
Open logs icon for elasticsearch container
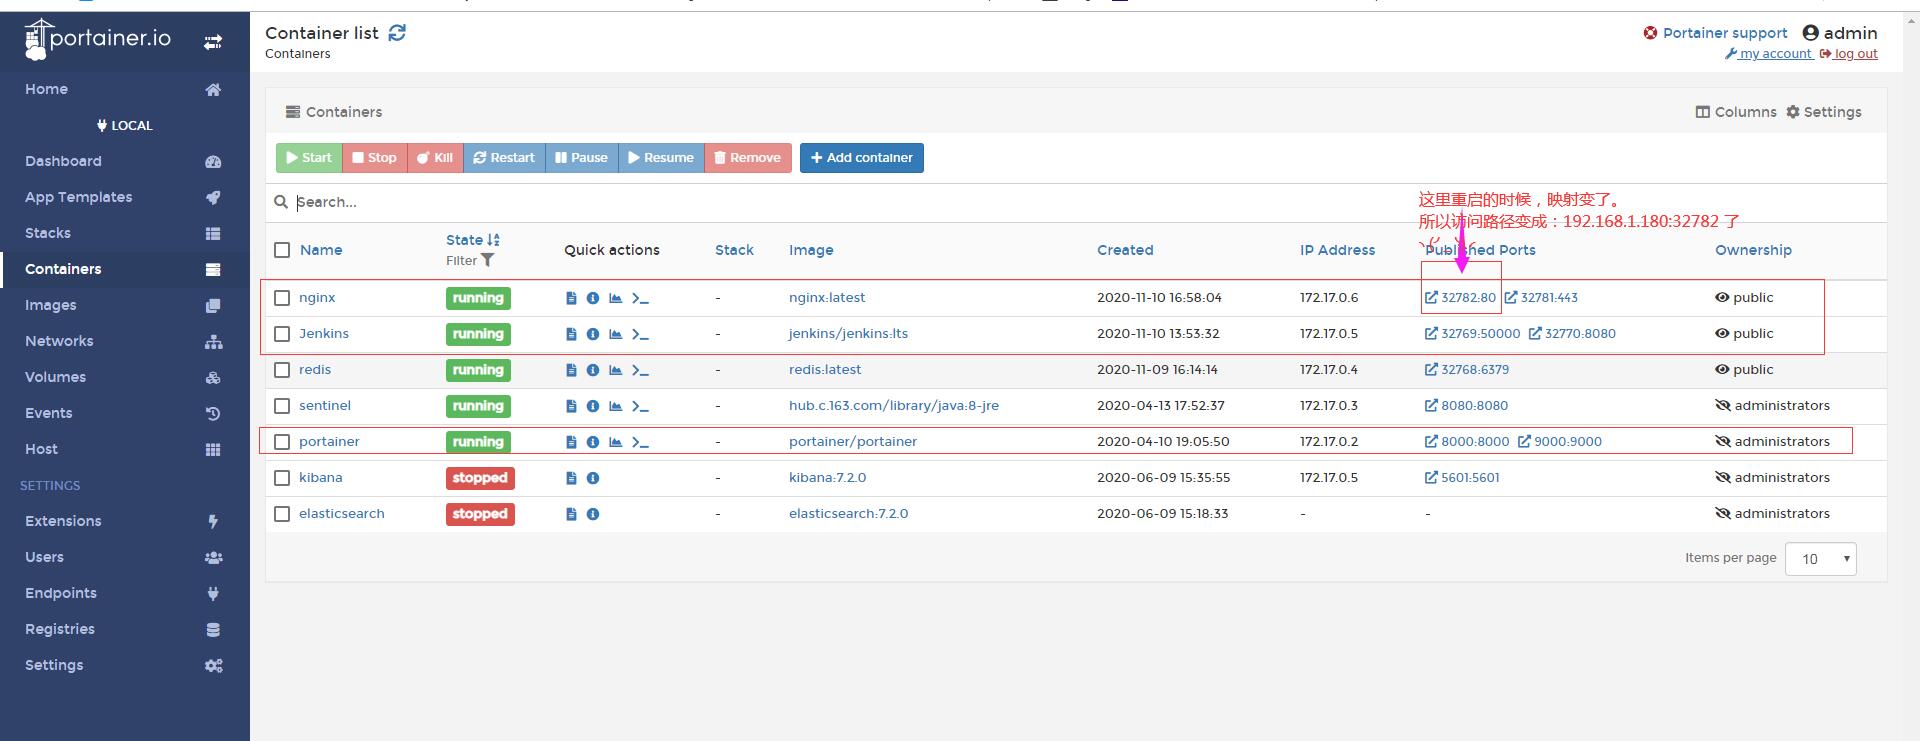click(x=571, y=514)
